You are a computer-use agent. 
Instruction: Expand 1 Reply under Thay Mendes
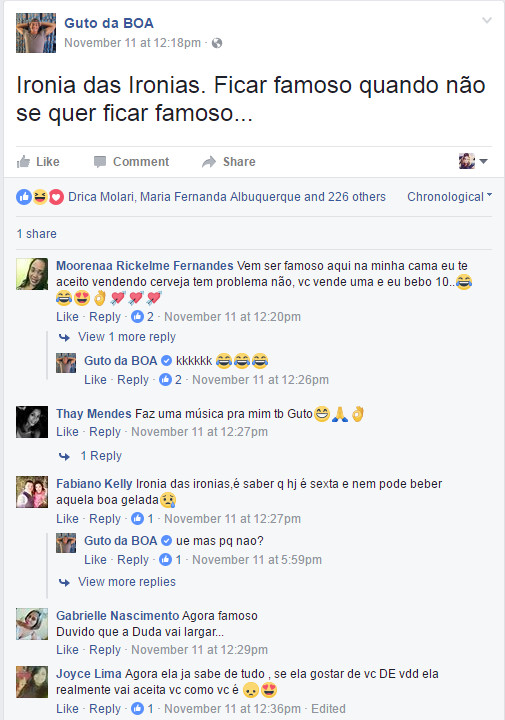pyautogui.click(x=101, y=456)
